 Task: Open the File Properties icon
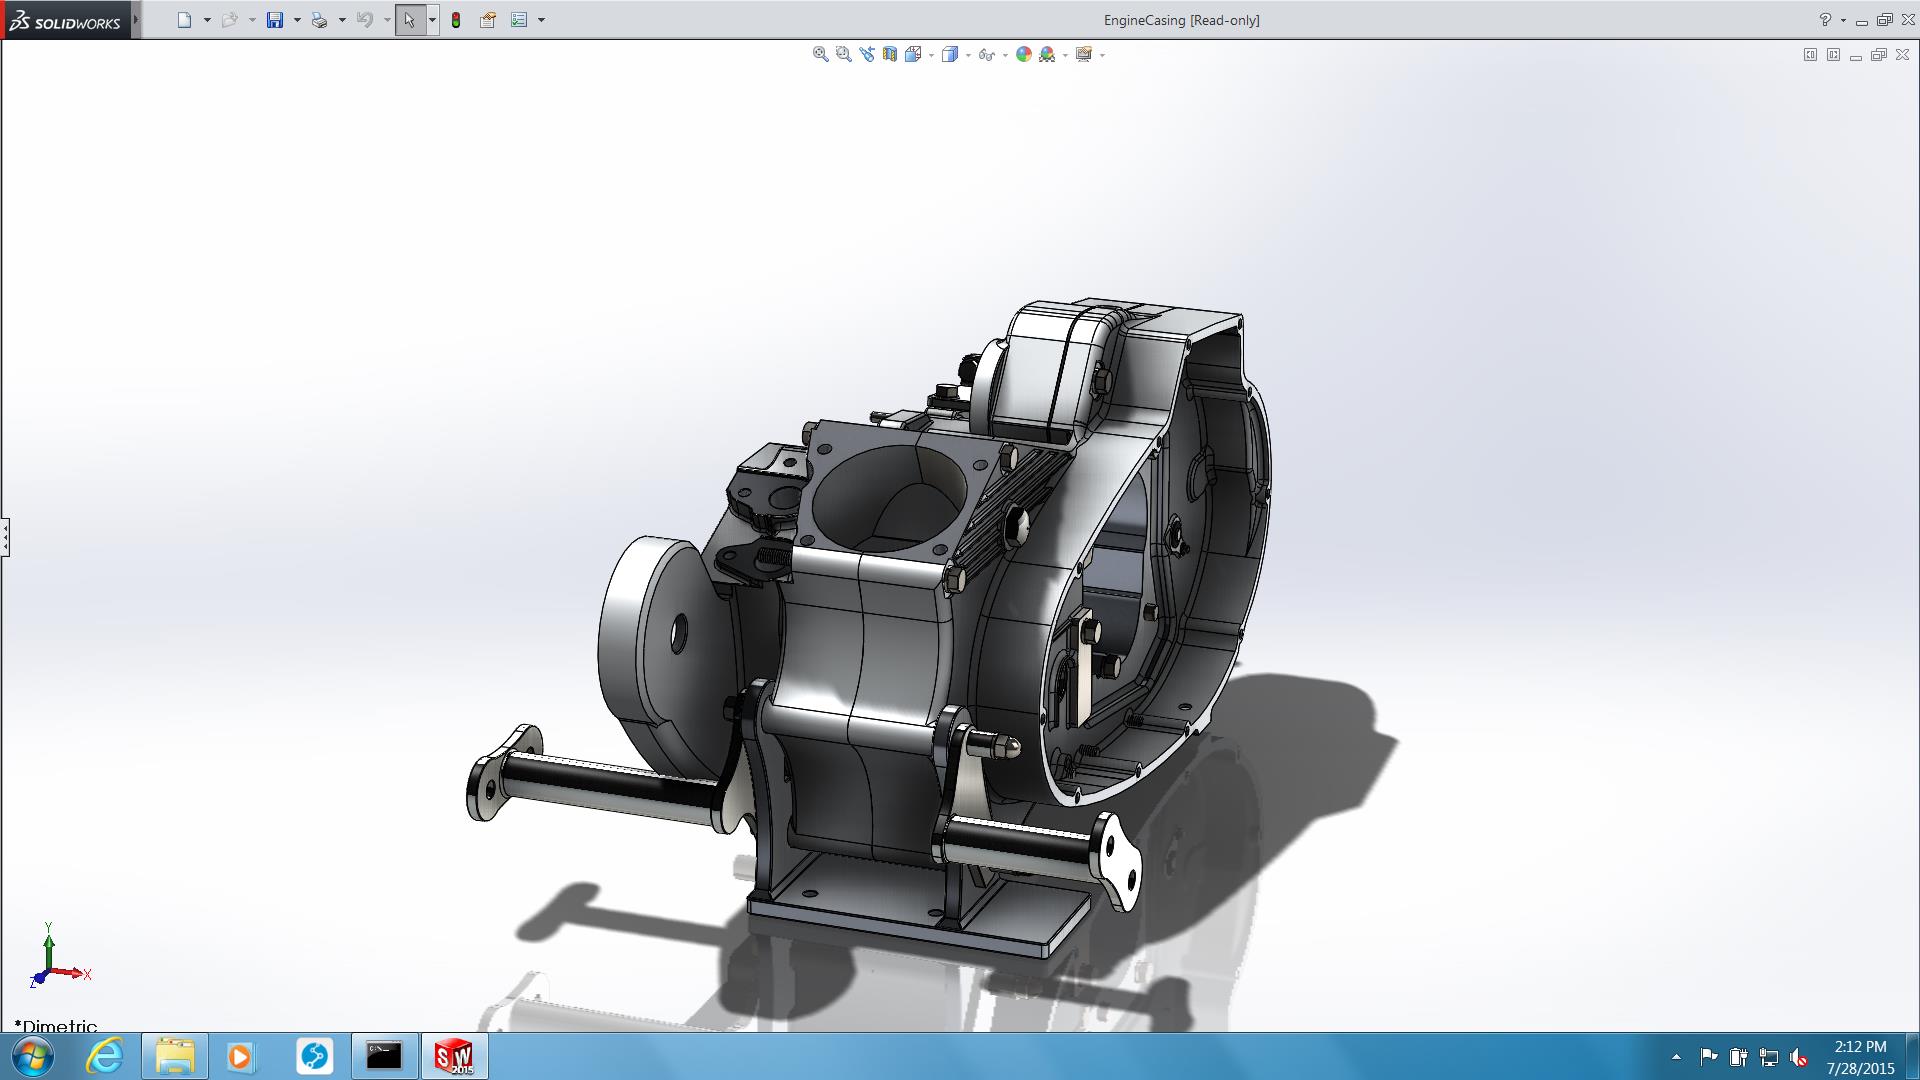488,20
